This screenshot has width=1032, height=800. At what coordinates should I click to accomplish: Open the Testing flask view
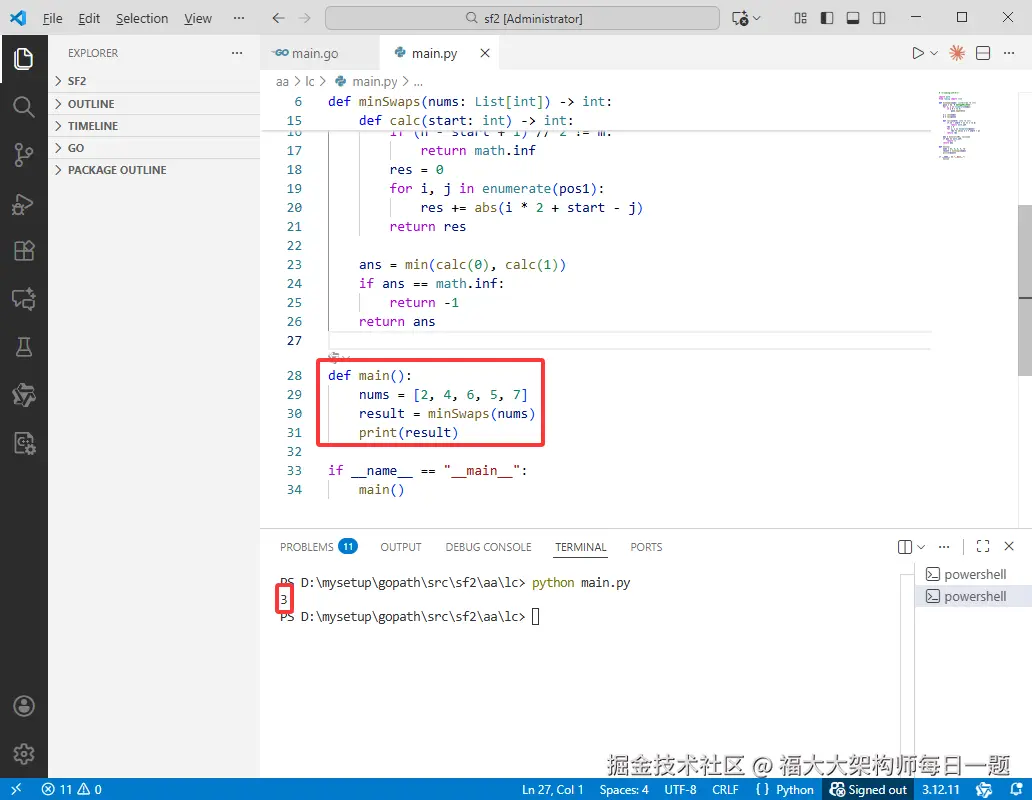[24, 347]
